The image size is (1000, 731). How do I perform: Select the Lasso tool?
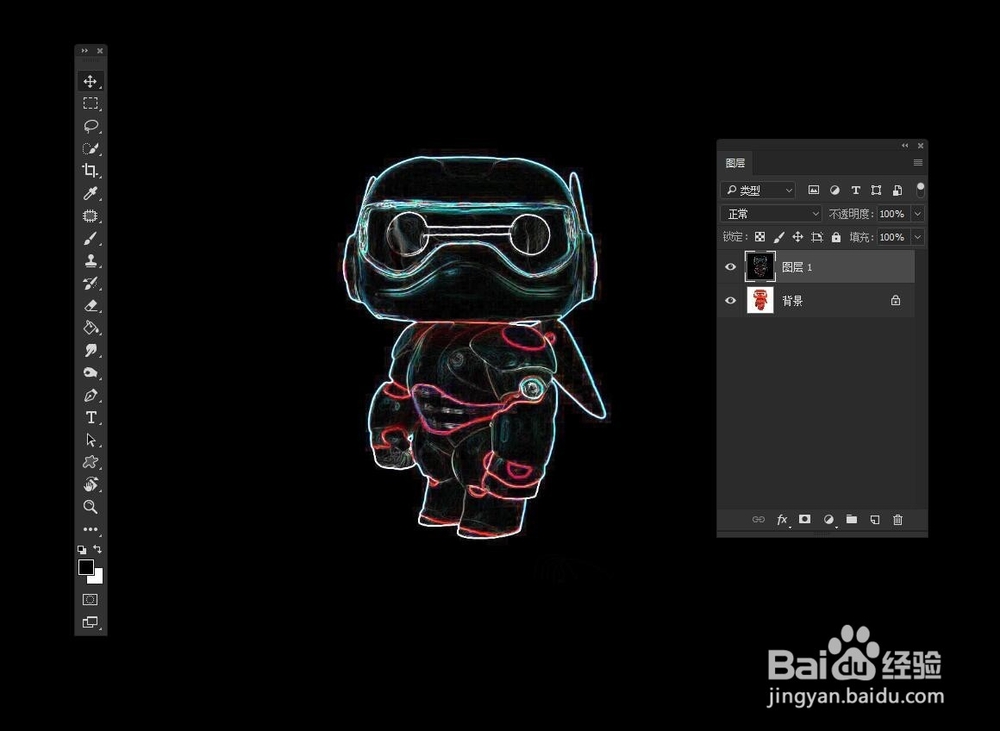pos(90,126)
